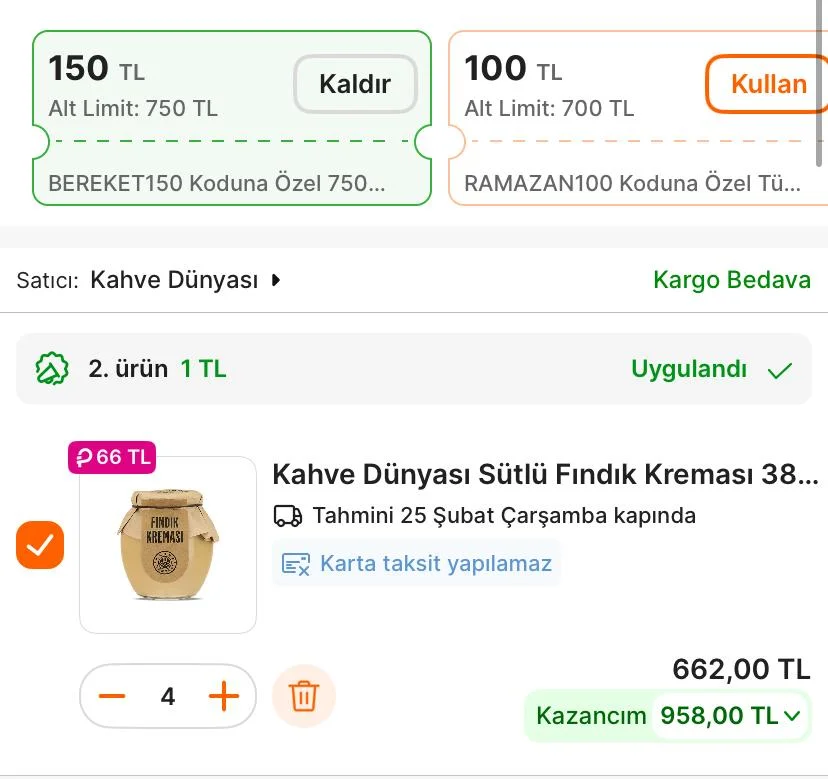The height and width of the screenshot is (779, 828).
Task: Open seller Kahve Dünyası arrow
Action: click(x=277, y=280)
